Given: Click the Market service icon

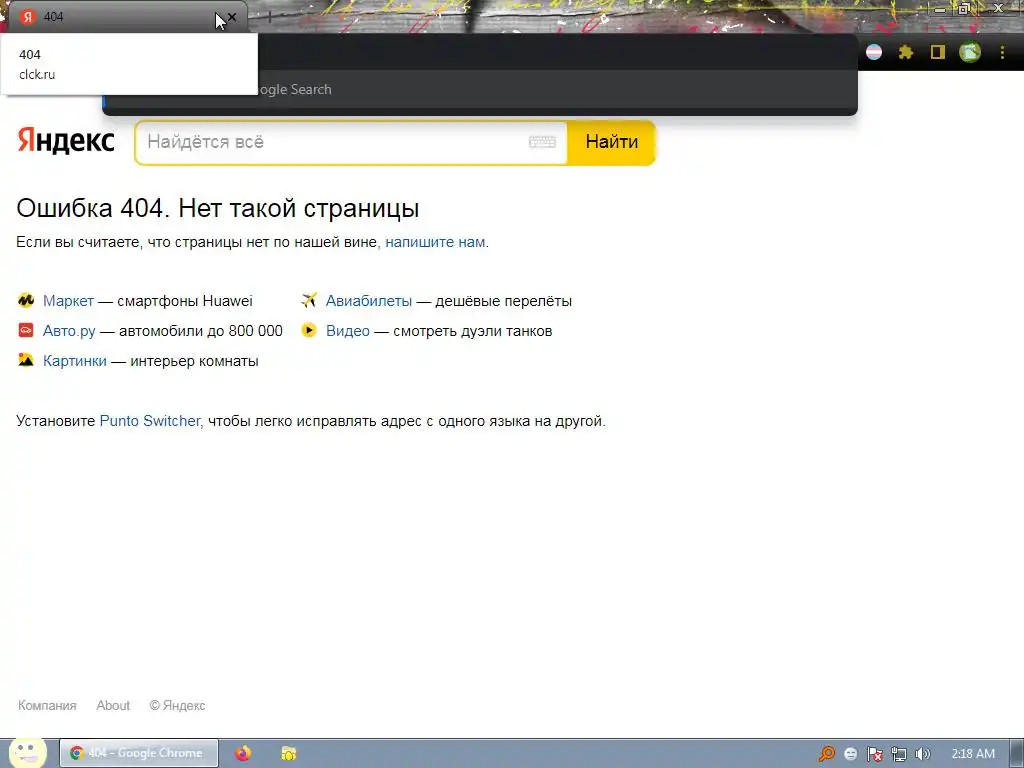Looking at the screenshot, I should point(26,300).
